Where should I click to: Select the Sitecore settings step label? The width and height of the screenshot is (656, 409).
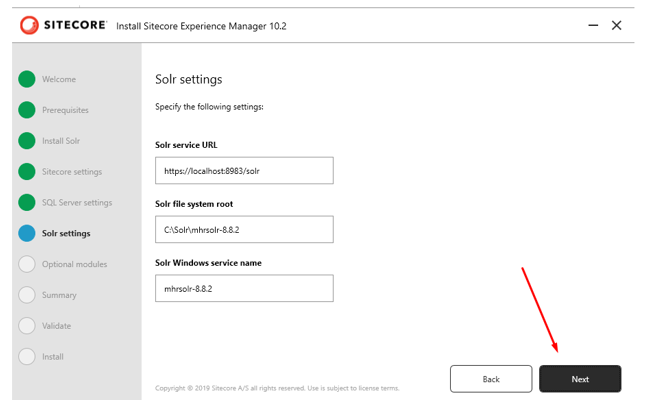(72, 172)
